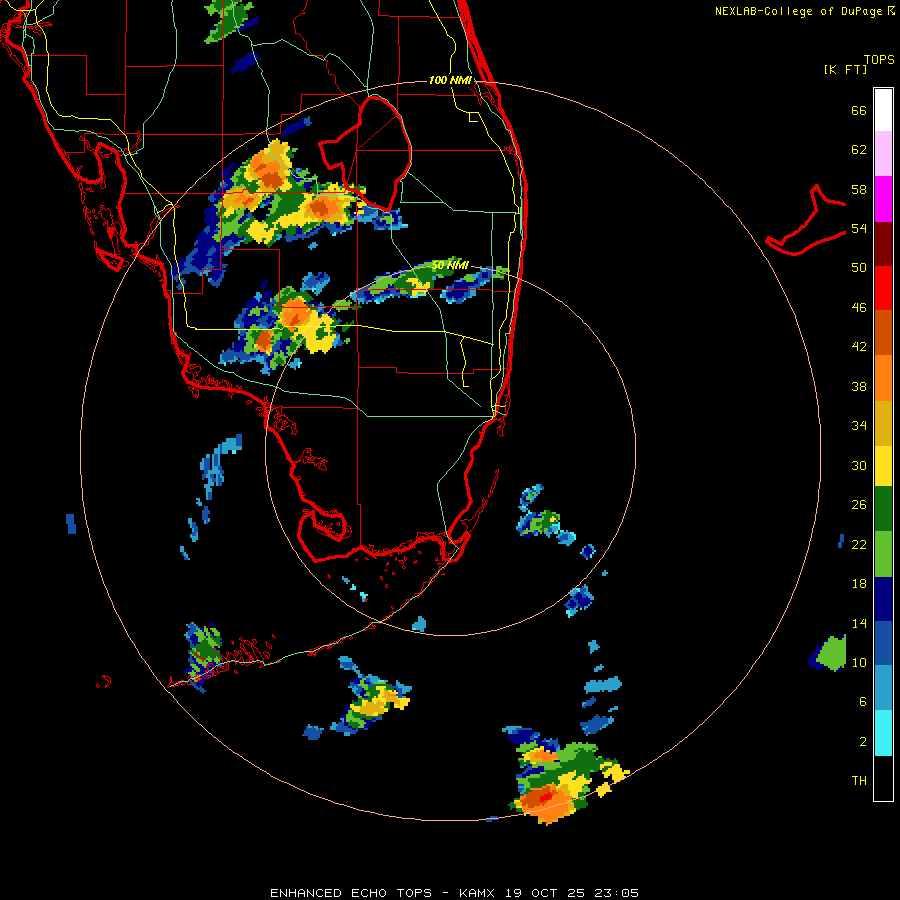Click the 18 legend value
Image resolution: width=900 pixels, height=900 pixels.
(x=859, y=584)
